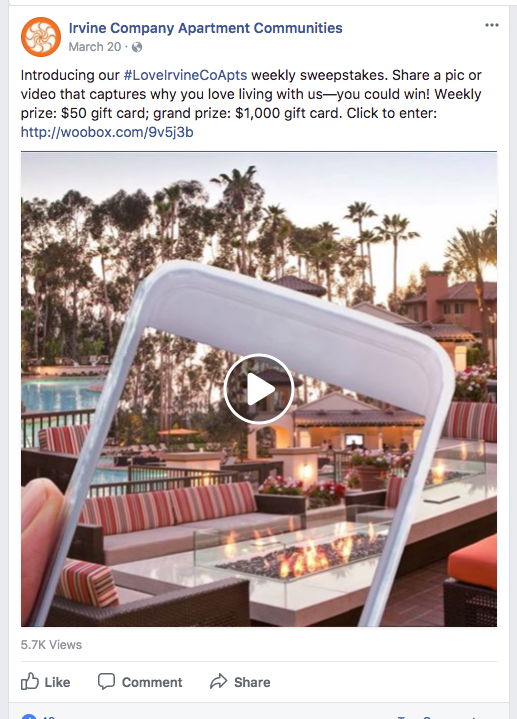The height and width of the screenshot is (719, 517).
Task: Open the woobox.com/9v5j3b sweepstakes link
Action: point(107,132)
